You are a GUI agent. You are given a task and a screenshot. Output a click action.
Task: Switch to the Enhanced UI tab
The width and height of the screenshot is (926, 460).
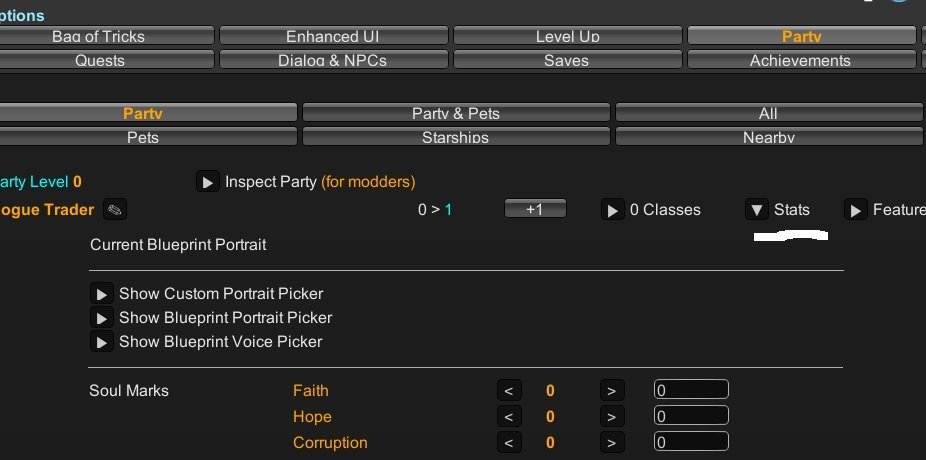click(332, 36)
